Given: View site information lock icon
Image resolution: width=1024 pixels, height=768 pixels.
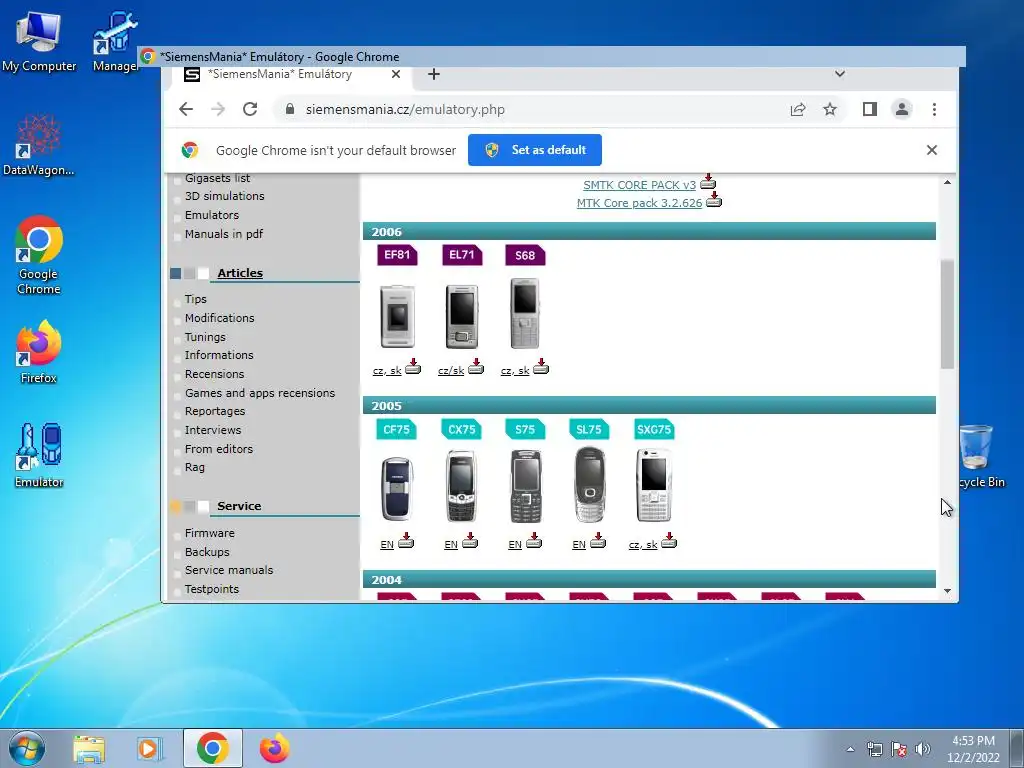Looking at the screenshot, I should tap(290, 109).
